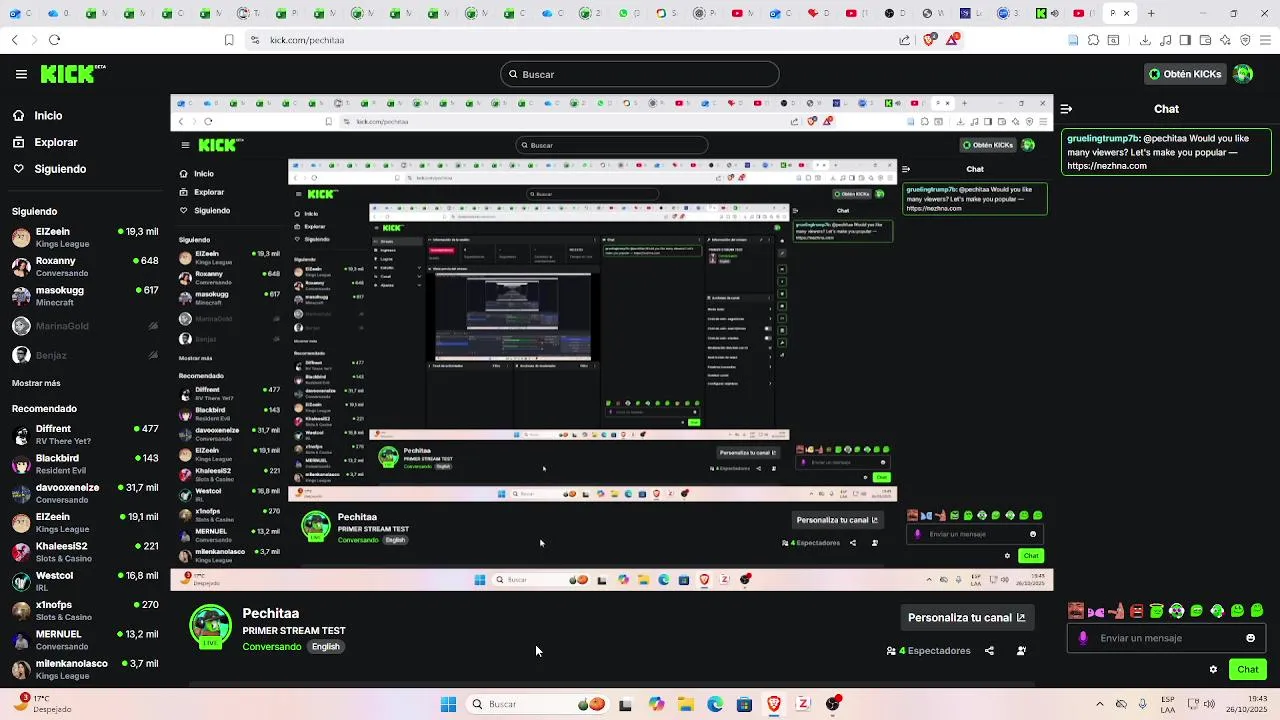The width and height of the screenshot is (1280, 720).
Task: Click the Obtén KICKs button
Action: [x=1186, y=74]
